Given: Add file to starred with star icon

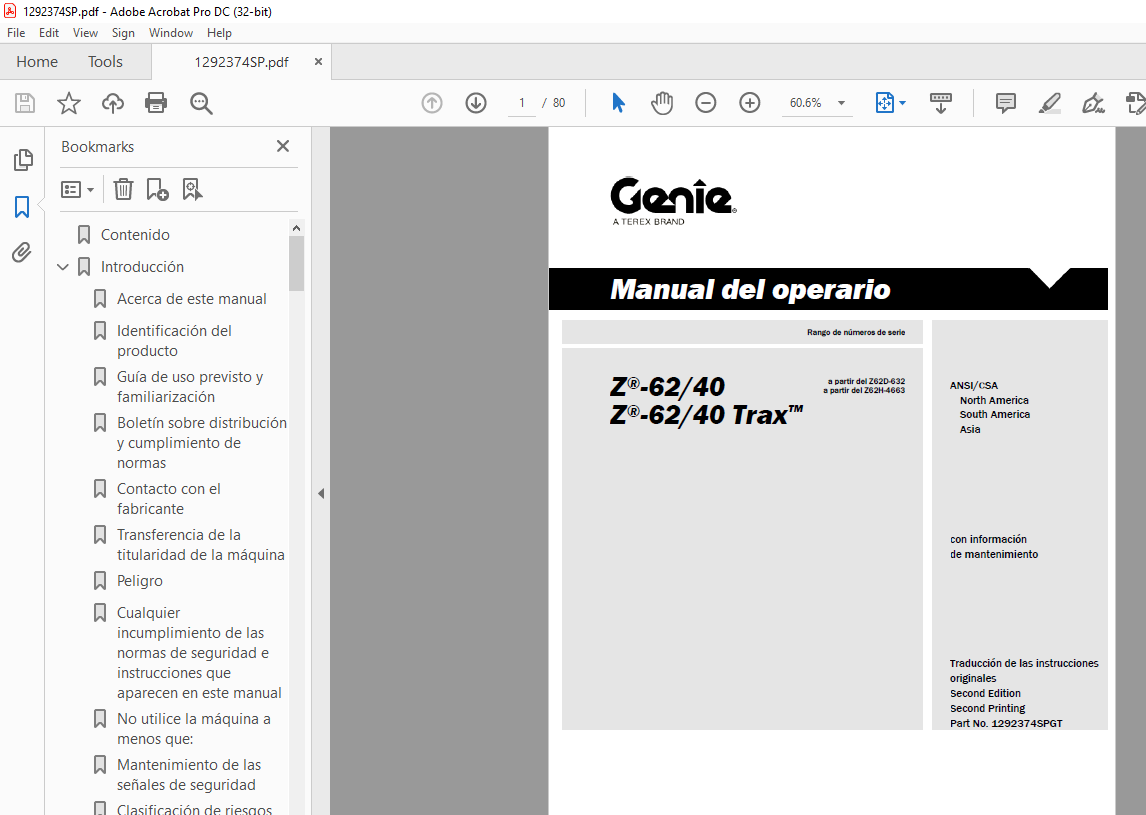Looking at the screenshot, I should (69, 103).
